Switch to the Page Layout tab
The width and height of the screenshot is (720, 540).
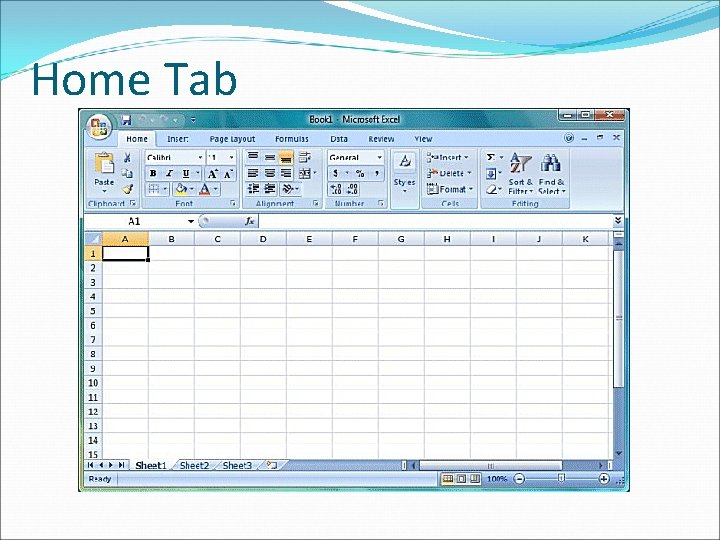(232, 139)
